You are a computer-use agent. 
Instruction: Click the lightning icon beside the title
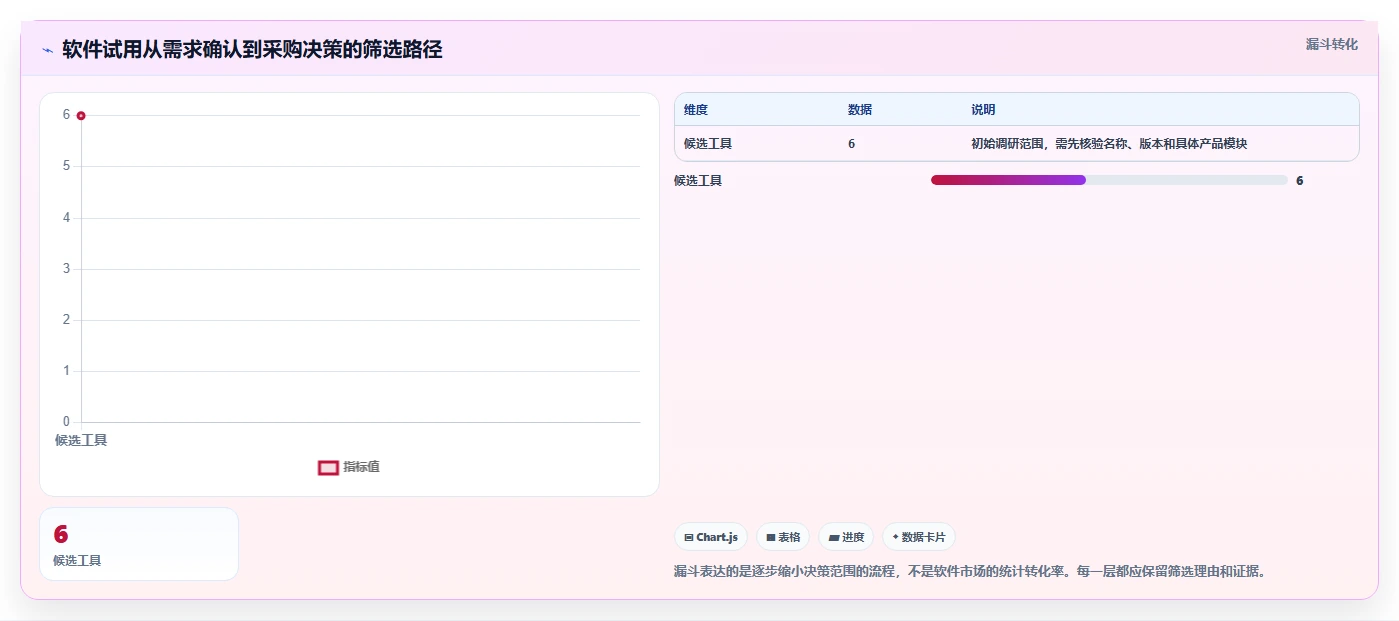[x=47, y=50]
